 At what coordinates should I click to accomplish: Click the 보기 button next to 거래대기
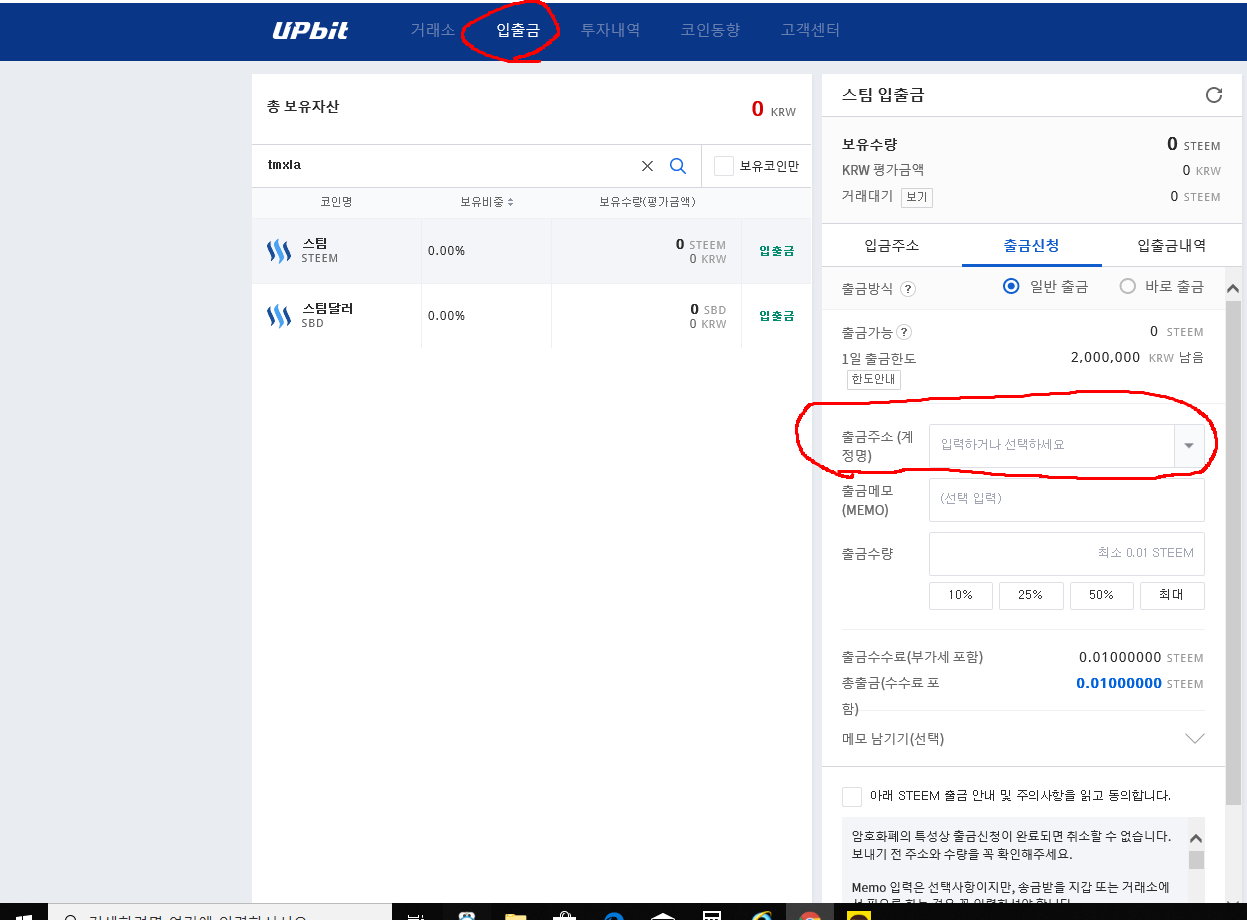[x=917, y=197]
